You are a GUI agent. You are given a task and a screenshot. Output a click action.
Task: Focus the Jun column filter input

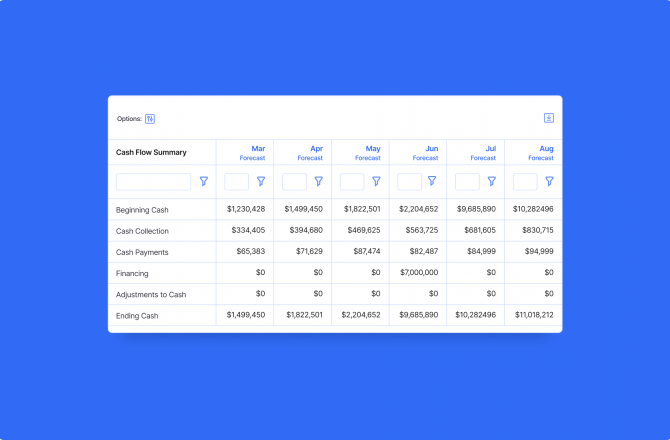pyautogui.click(x=409, y=182)
